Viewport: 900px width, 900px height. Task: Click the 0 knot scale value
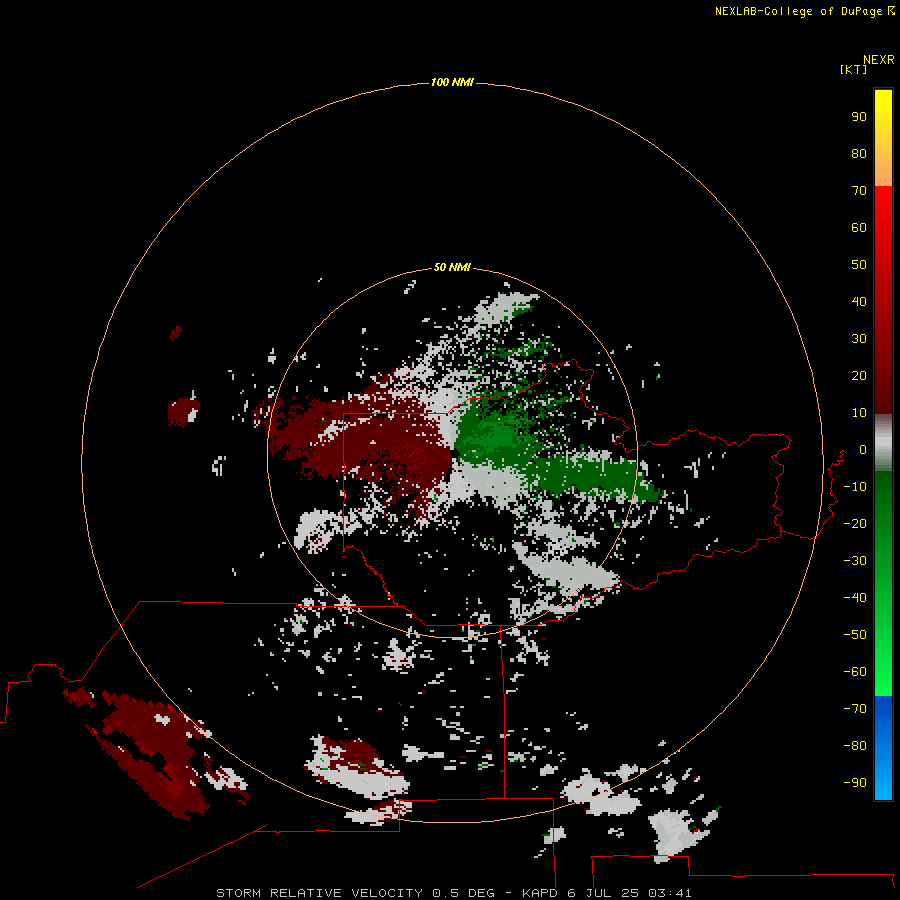[863, 450]
